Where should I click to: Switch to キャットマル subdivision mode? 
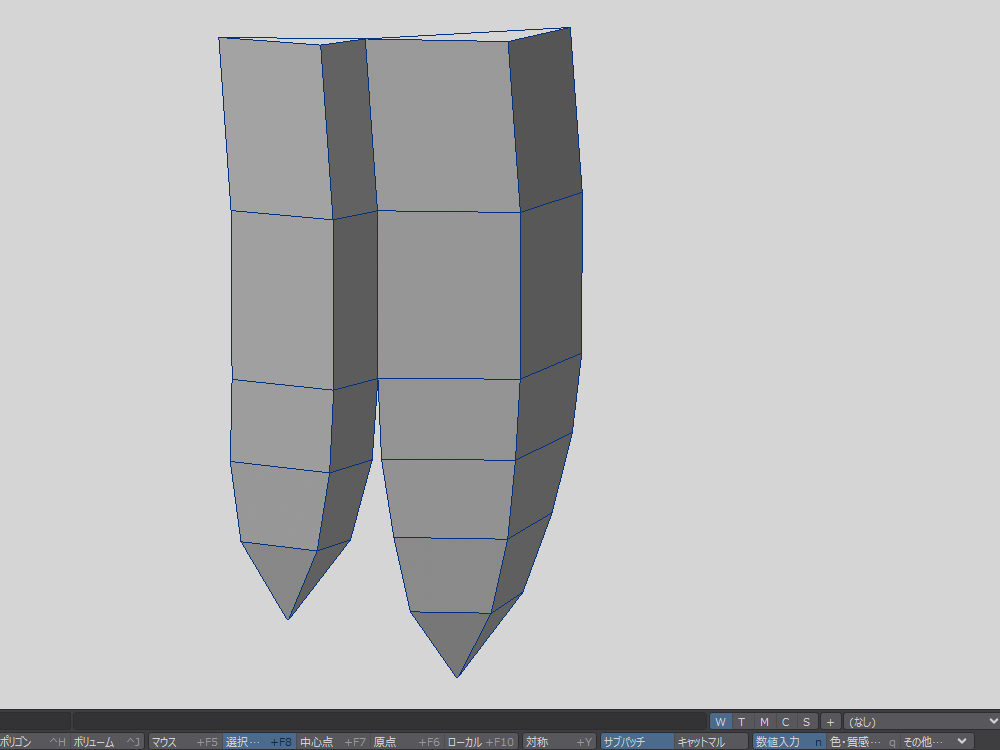coord(710,742)
